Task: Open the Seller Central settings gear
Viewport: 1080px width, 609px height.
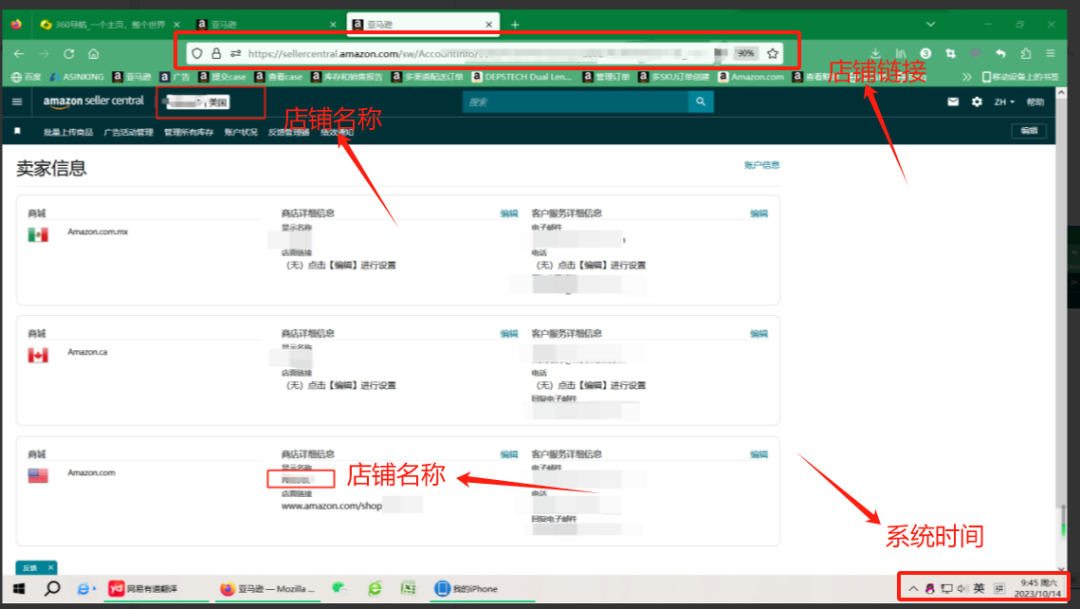Action: point(977,102)
